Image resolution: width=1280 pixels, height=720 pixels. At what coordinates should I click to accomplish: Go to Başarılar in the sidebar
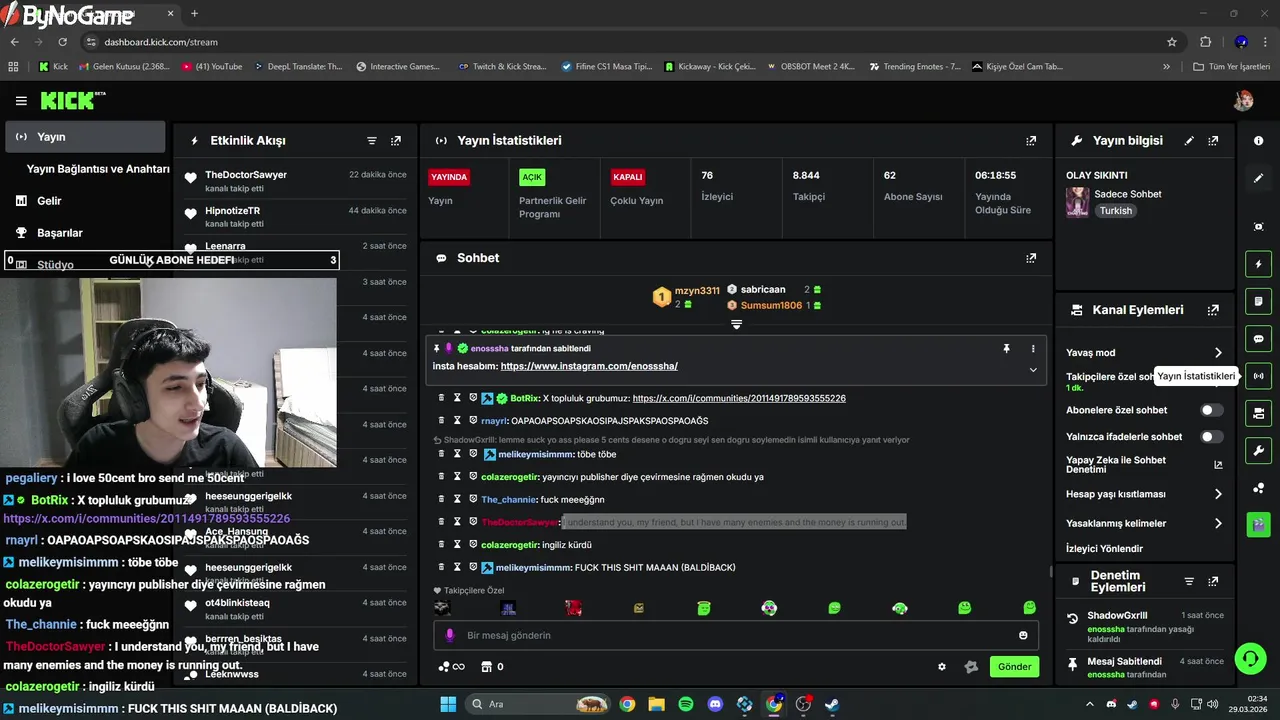click(x=60, y=233)
